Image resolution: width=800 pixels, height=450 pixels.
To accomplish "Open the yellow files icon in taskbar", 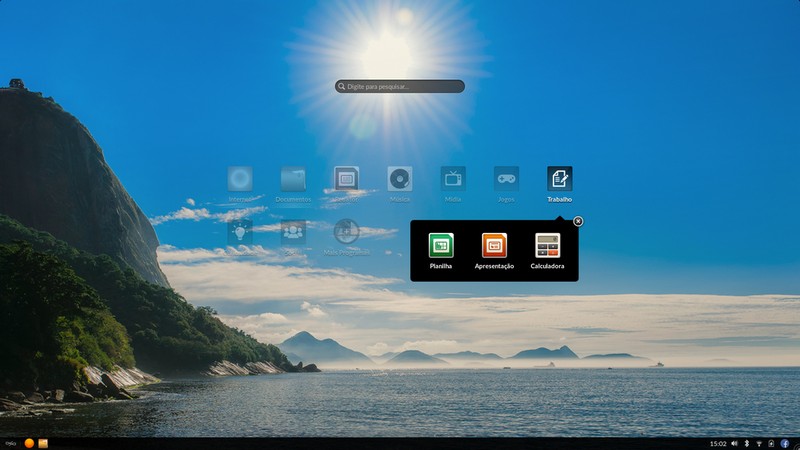I will click(x=43, y=443).
